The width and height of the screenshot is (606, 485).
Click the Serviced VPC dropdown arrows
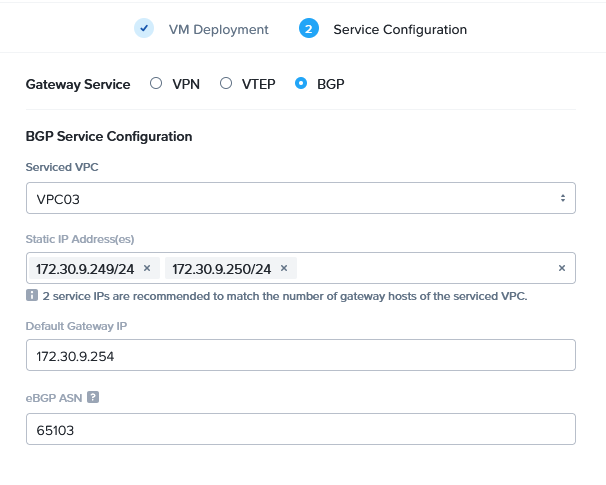[x=562, y=198]
